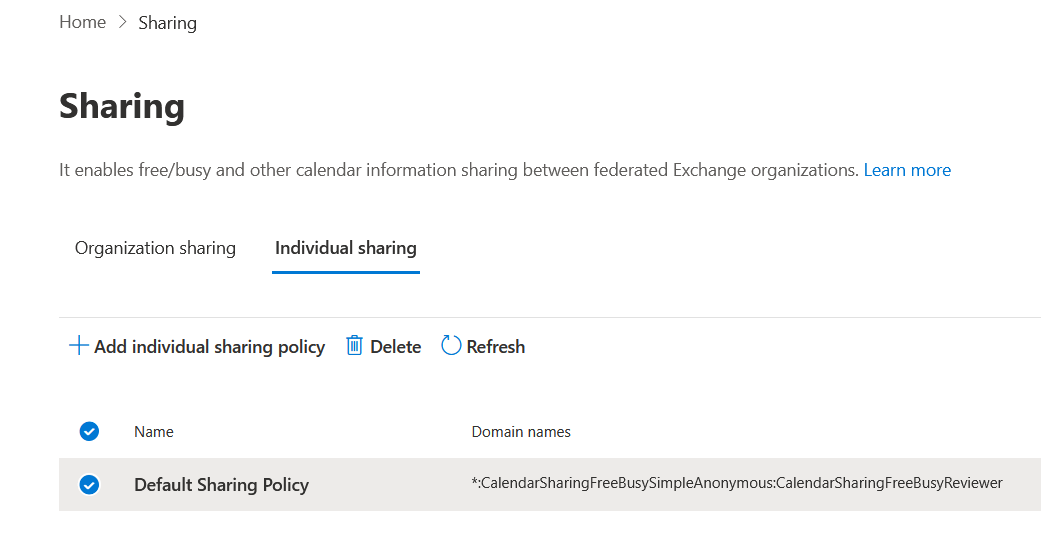Open the Learn more link
1041x539 pixels.
[x=907, y=170]
